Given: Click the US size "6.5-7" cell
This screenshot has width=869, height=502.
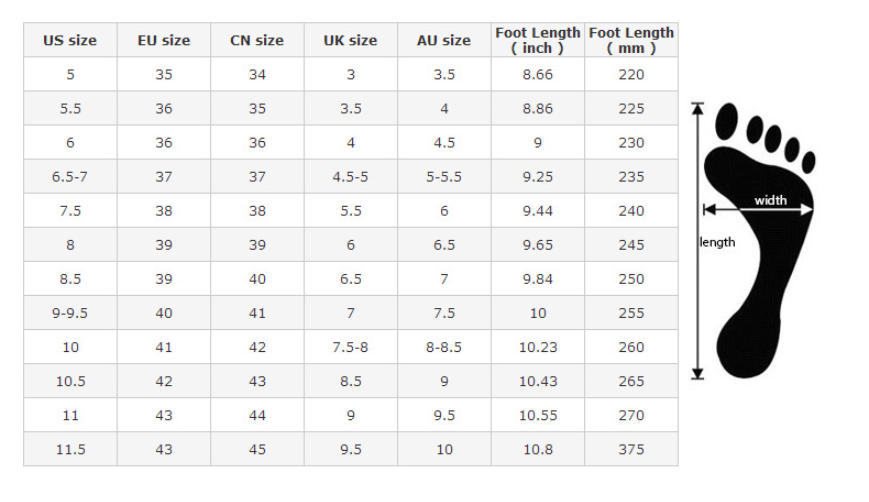Looking at the screenshot, I should tap(70, 177).
